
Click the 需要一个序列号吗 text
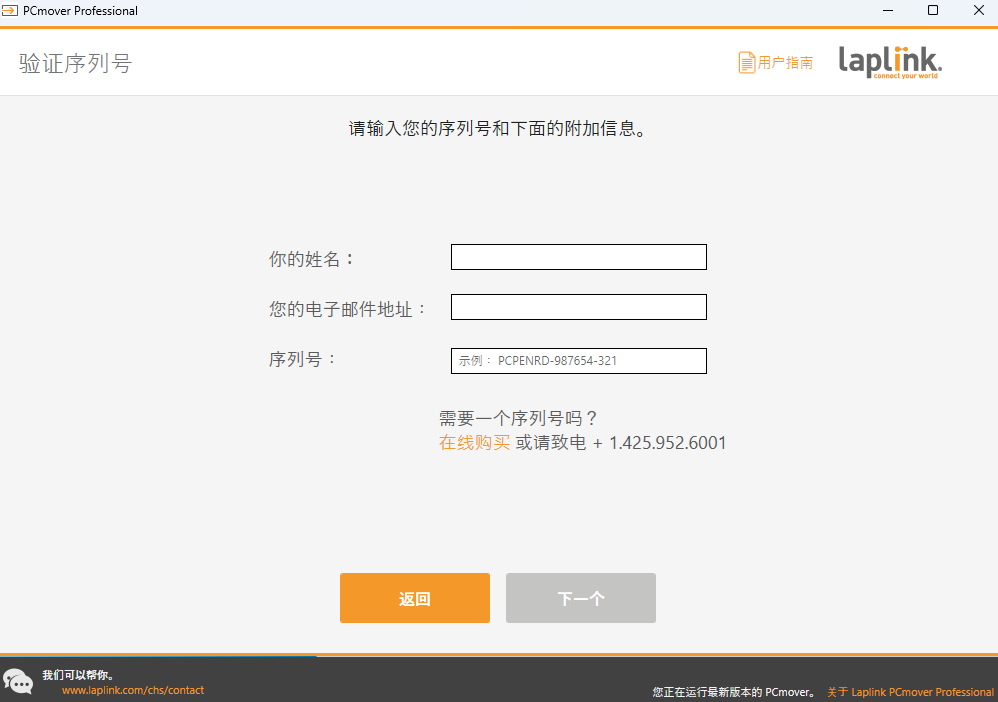click(x=517, y=418)
